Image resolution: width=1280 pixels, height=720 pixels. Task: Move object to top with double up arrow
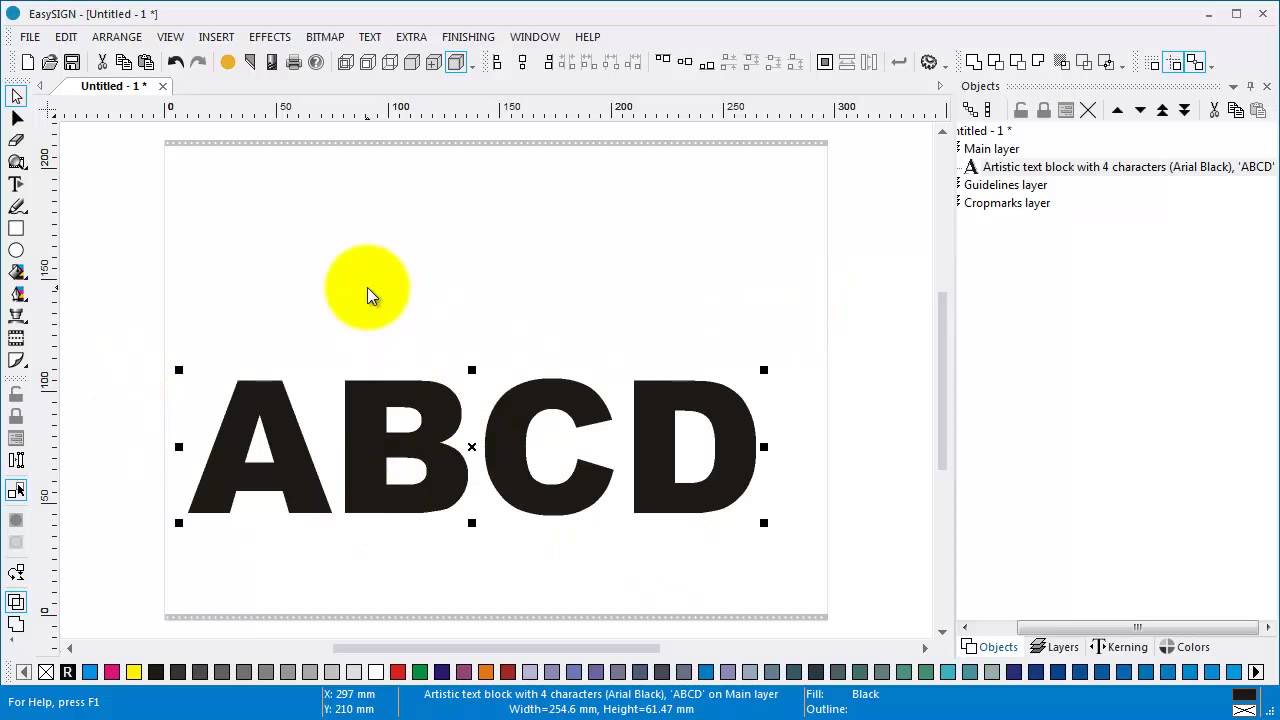pyautogui.click(x=1162, y=110)
